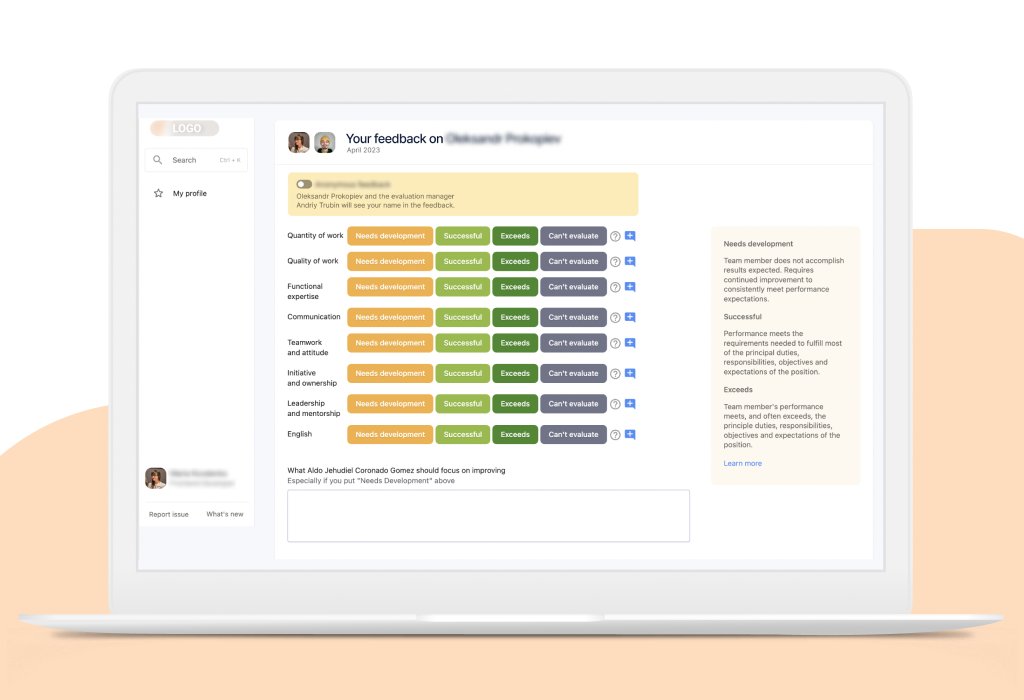Image resolution: width=1024 pixels, height=700 pixels.
Task: Add comment for Functional expertise
Action: click(x=630, y=287)
